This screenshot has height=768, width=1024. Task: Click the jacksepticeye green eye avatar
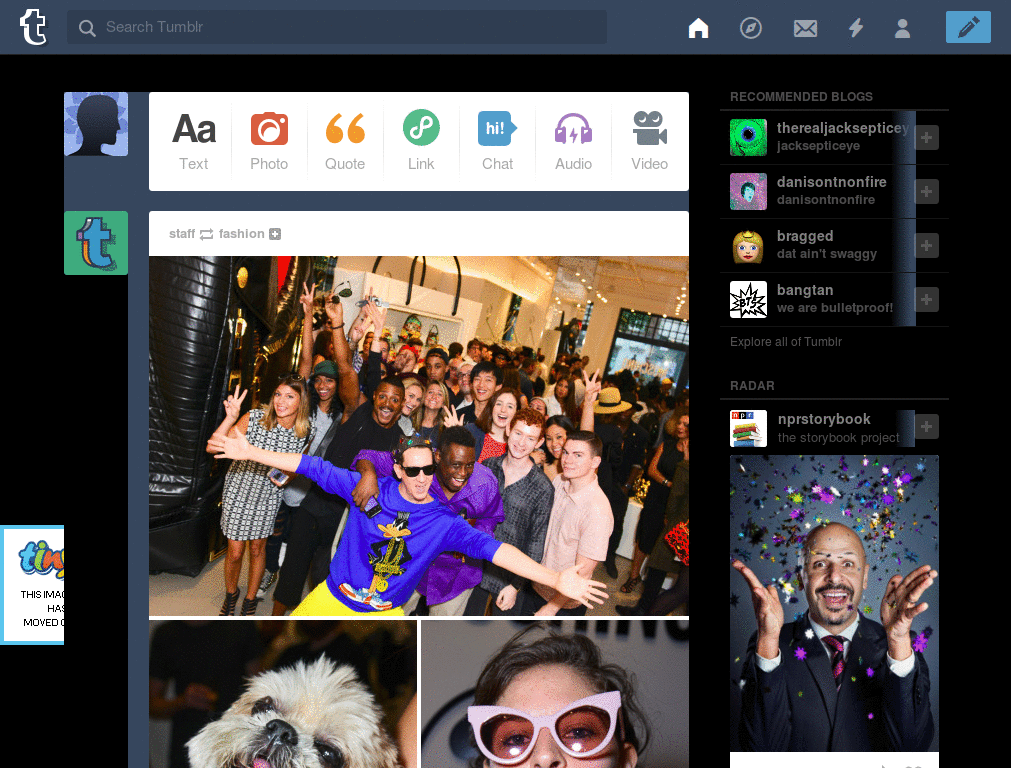pyautogui.click(x=748, y=138)
